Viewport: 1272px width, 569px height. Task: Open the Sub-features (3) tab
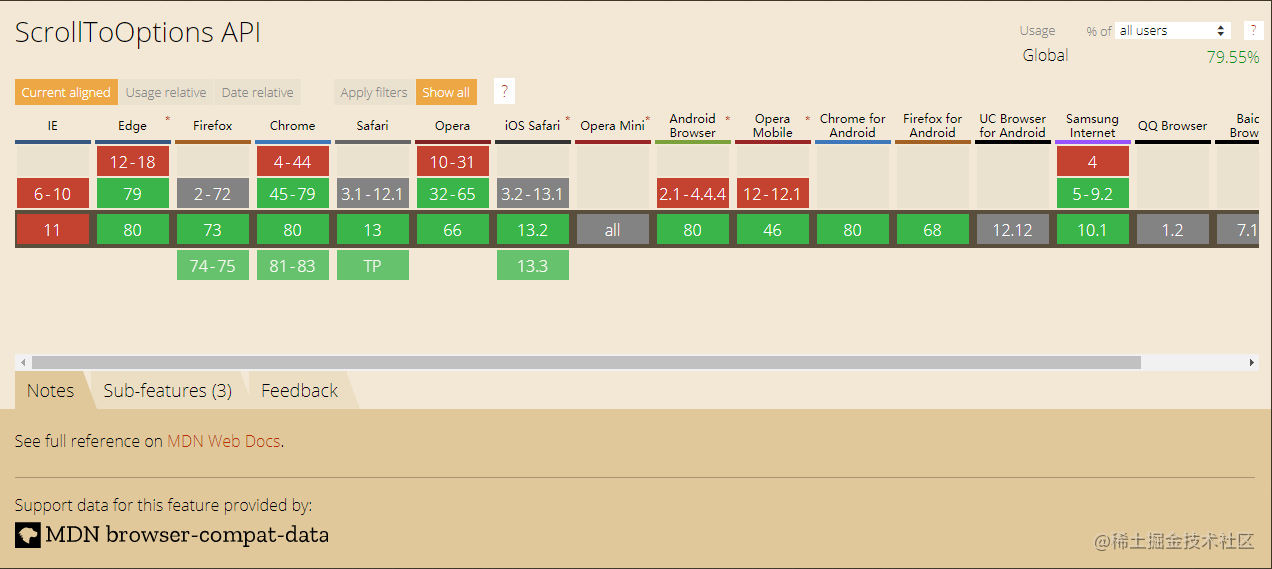pos(167,390)
